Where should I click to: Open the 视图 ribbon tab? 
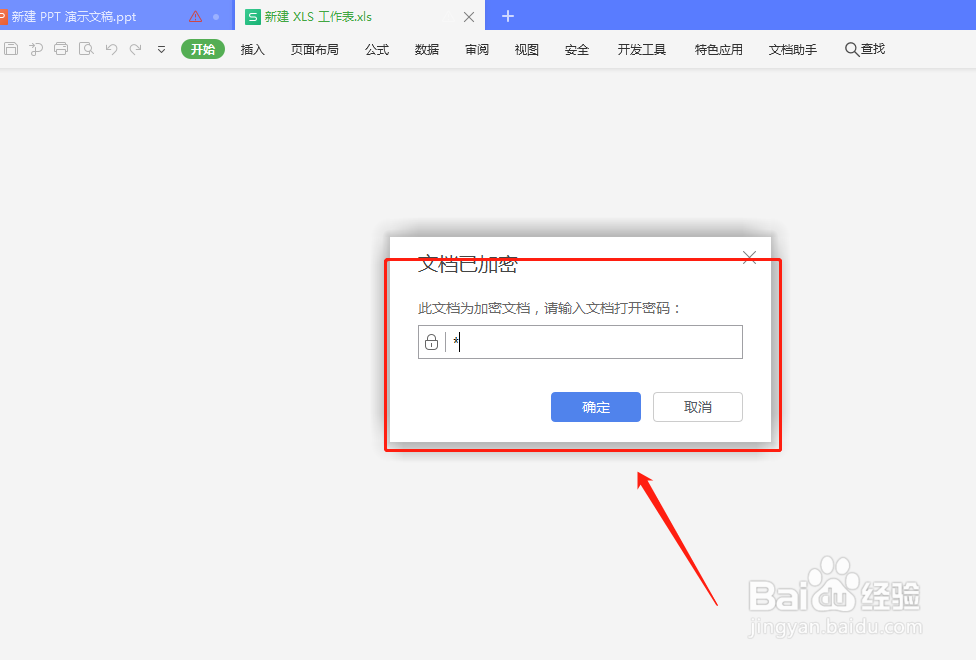point(527,49)
